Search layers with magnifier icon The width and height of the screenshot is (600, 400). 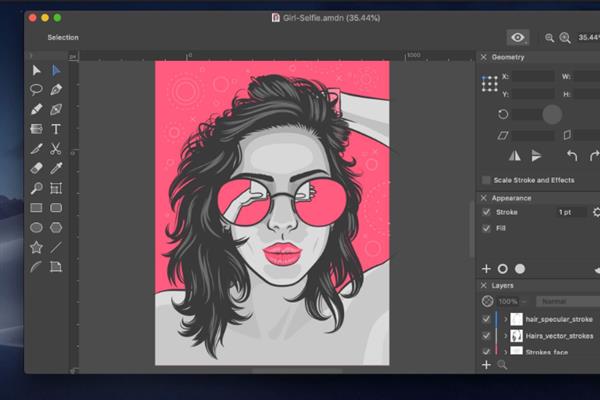click(x=502, y=365)
